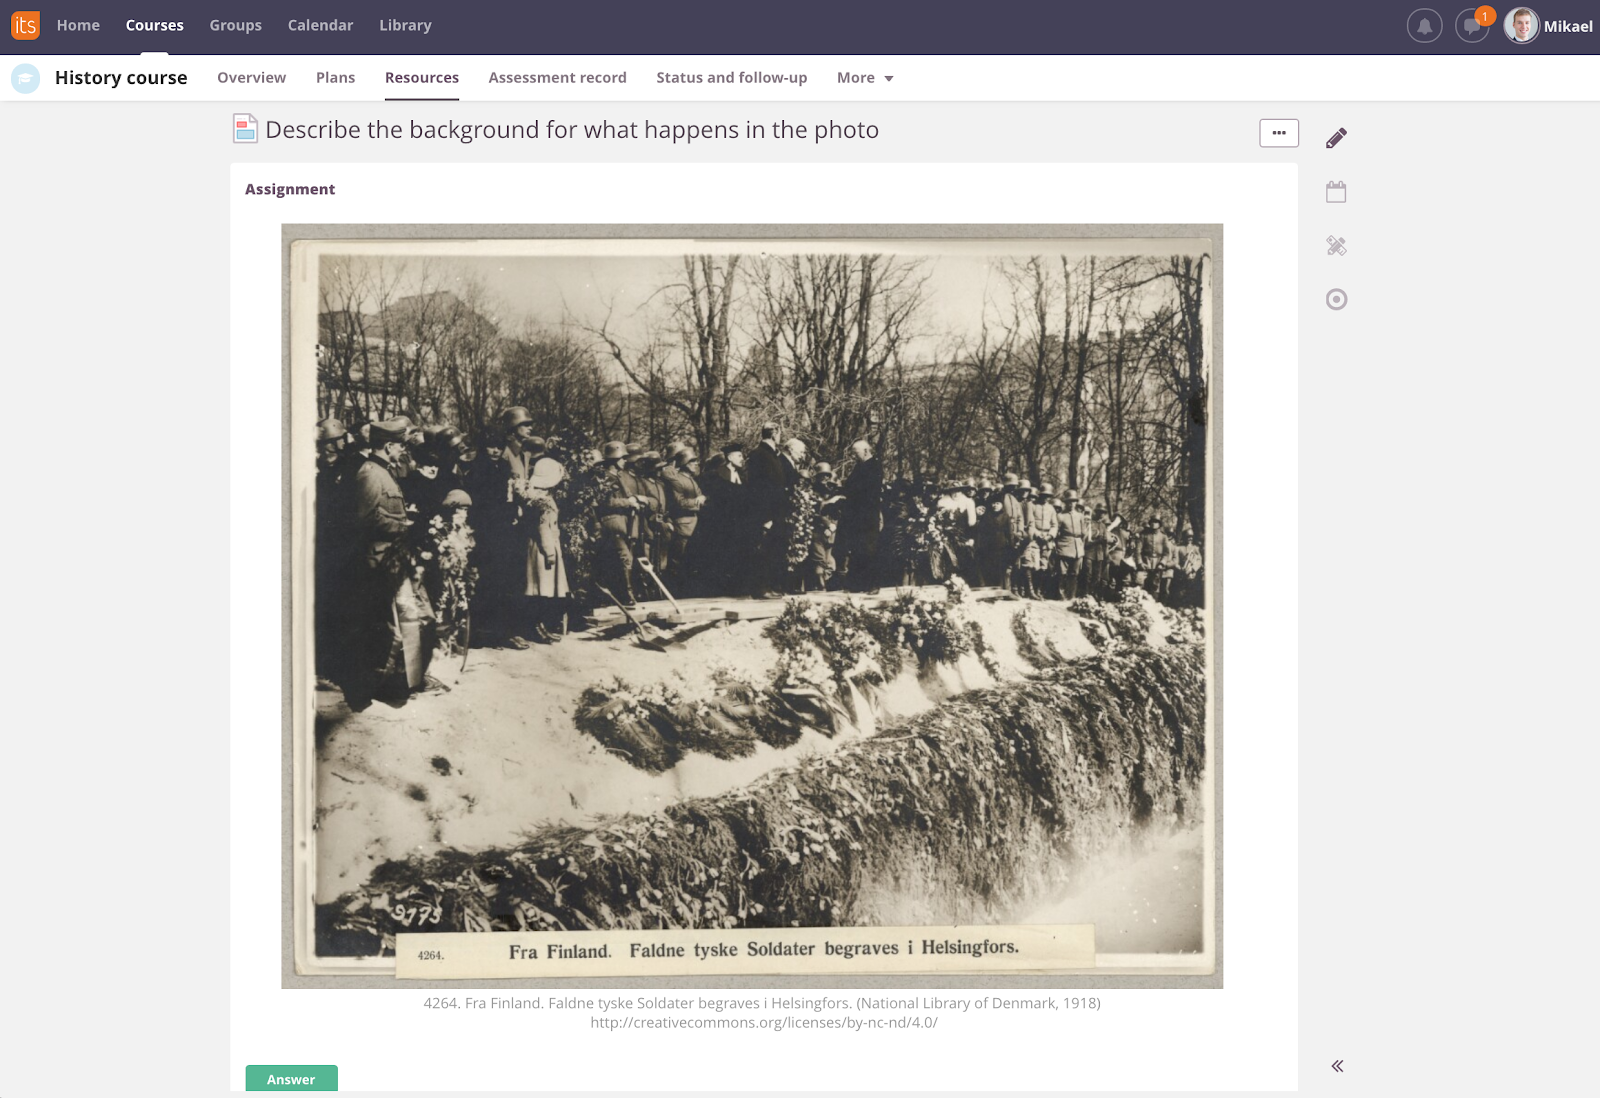
Task: Click the photo caption starting with 4264
Action: coord(762,1003)
